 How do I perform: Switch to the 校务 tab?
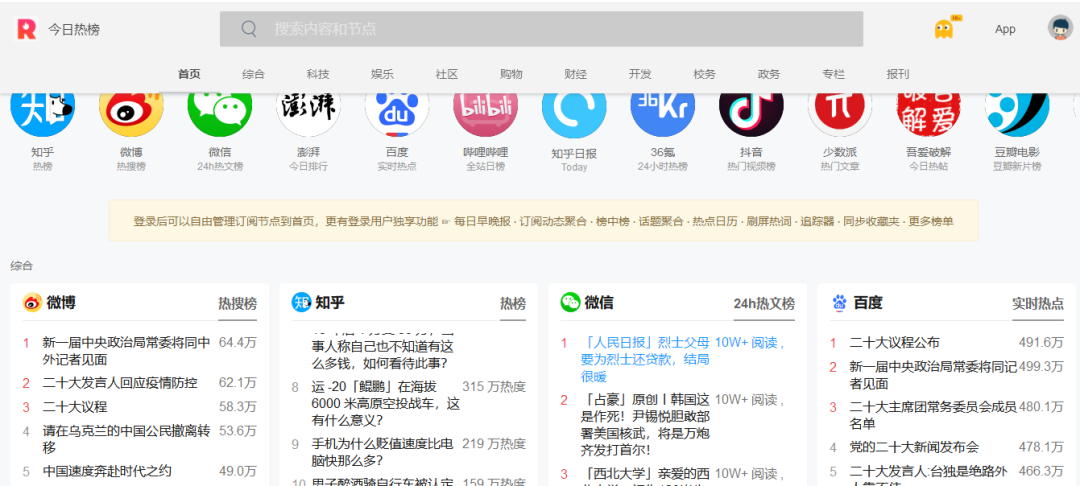[x=705, y=74]
